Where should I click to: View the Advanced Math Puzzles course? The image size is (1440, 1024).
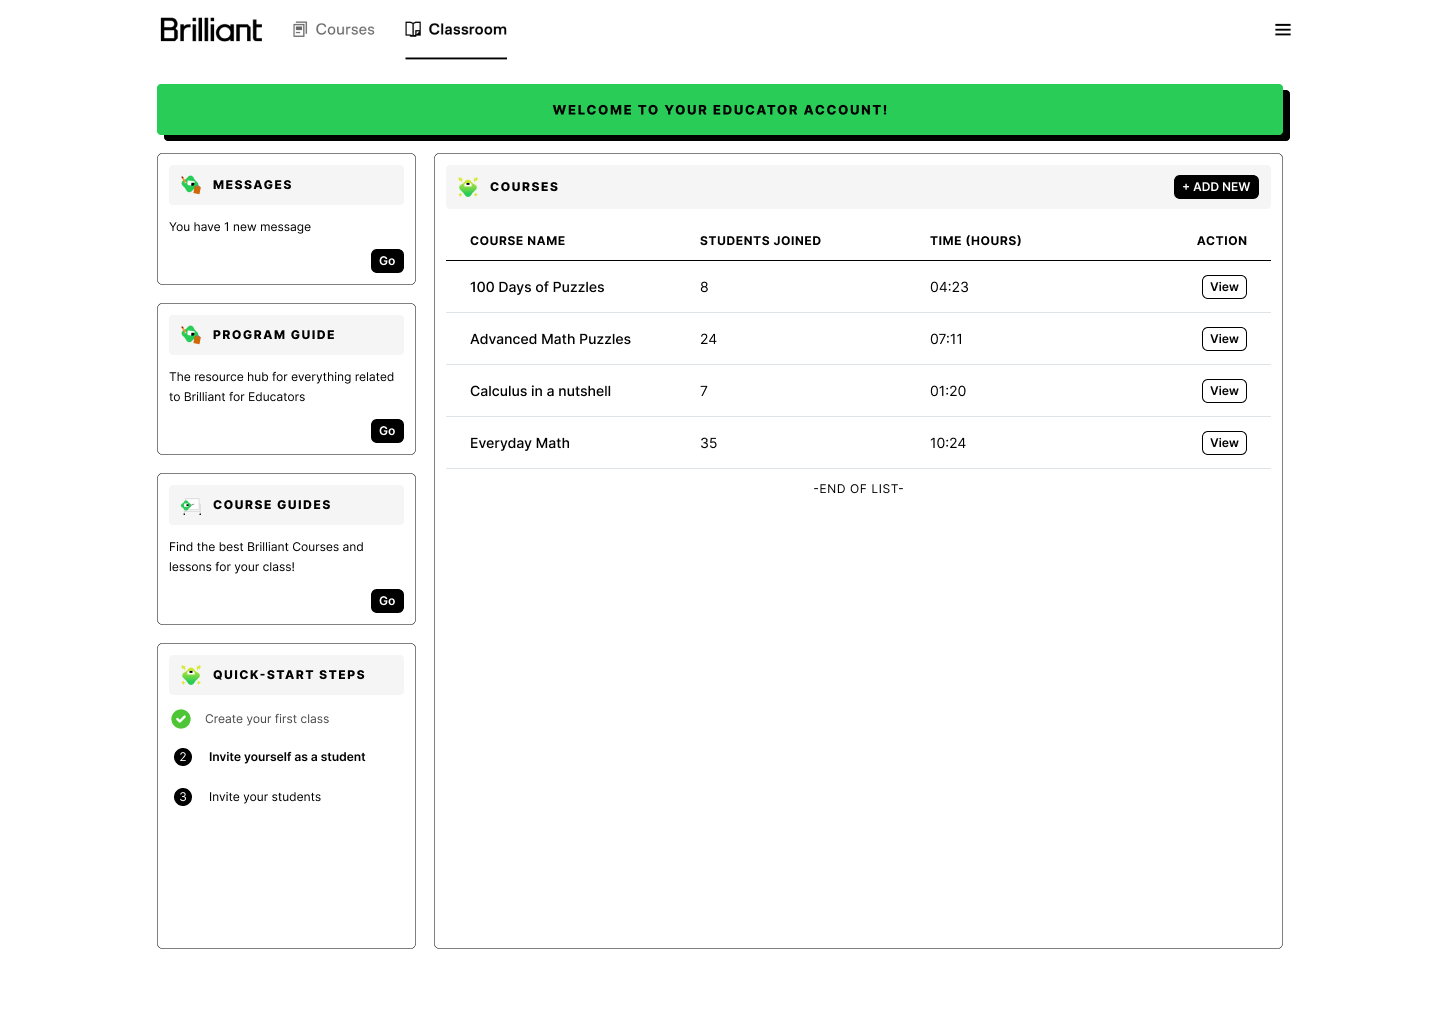click(x=1224, y=339)
